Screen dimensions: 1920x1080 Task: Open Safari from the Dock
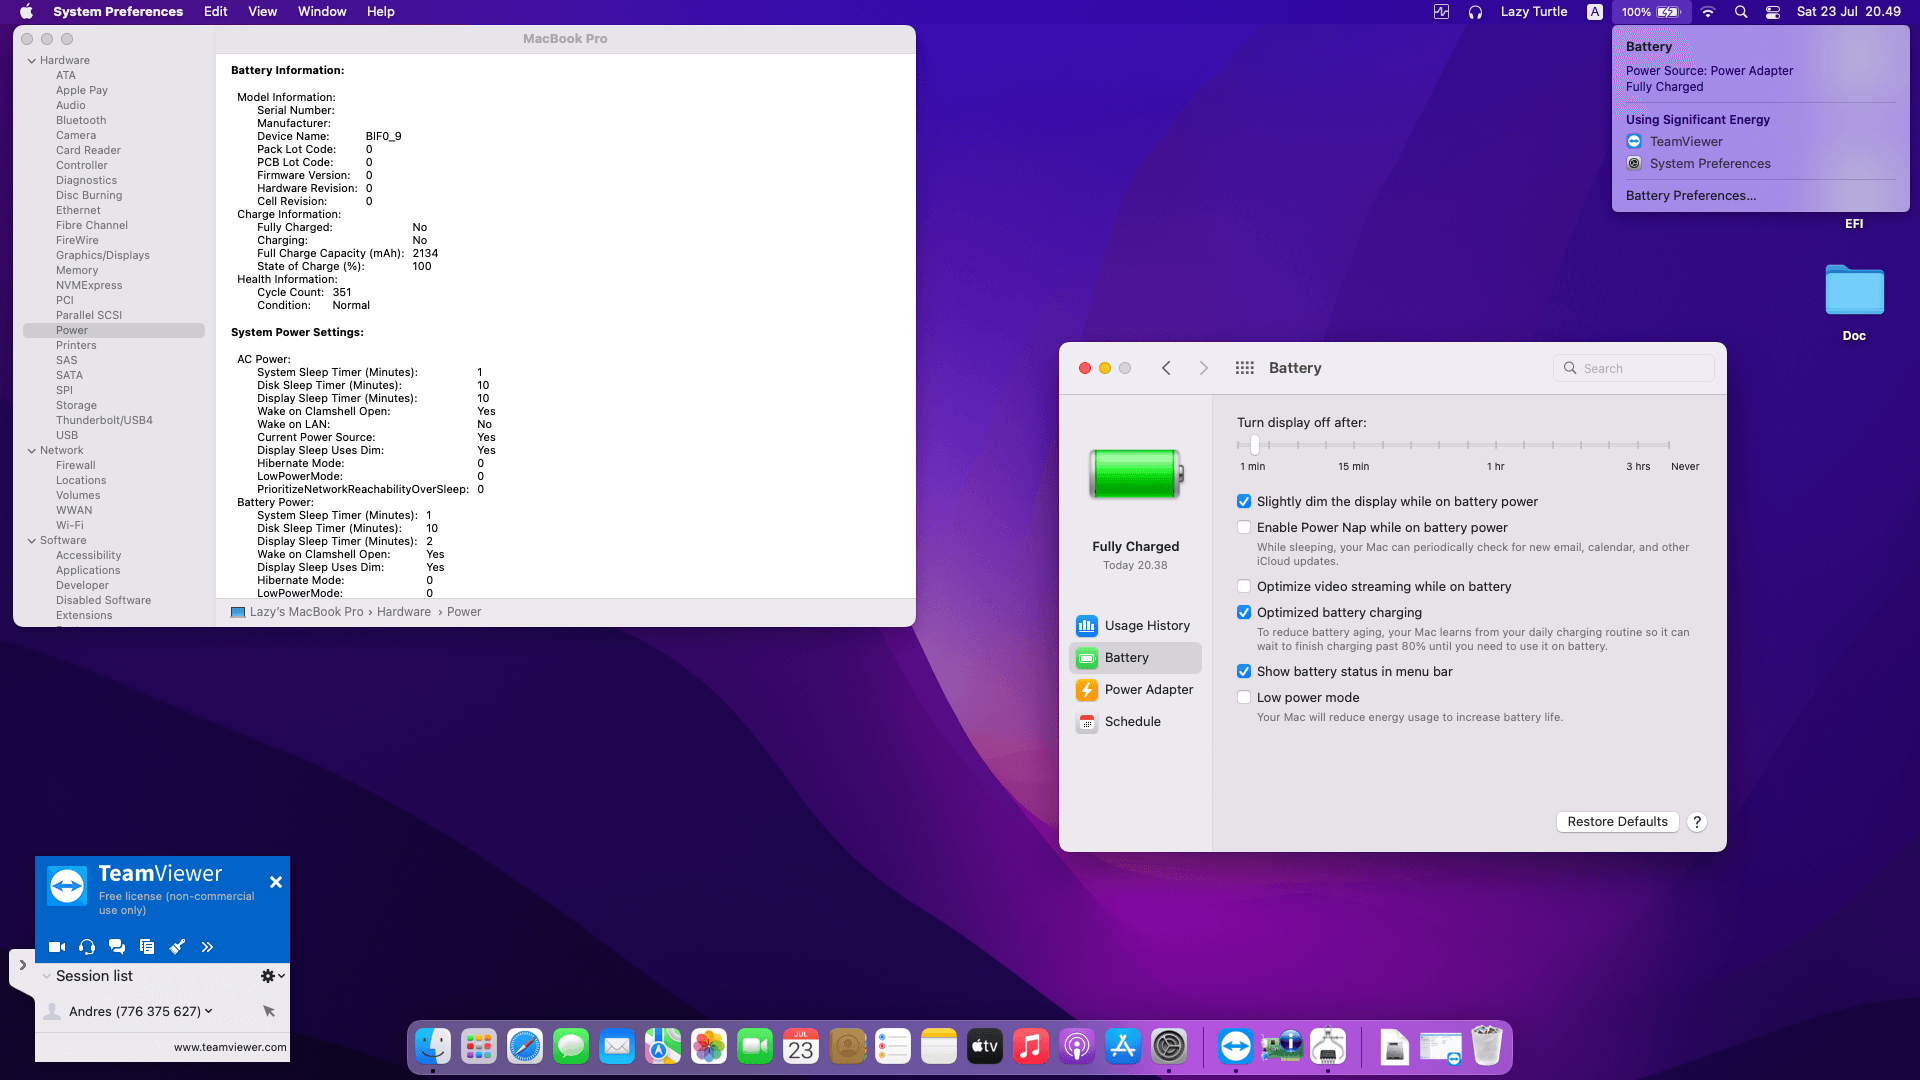click(x=525, y=1047)
